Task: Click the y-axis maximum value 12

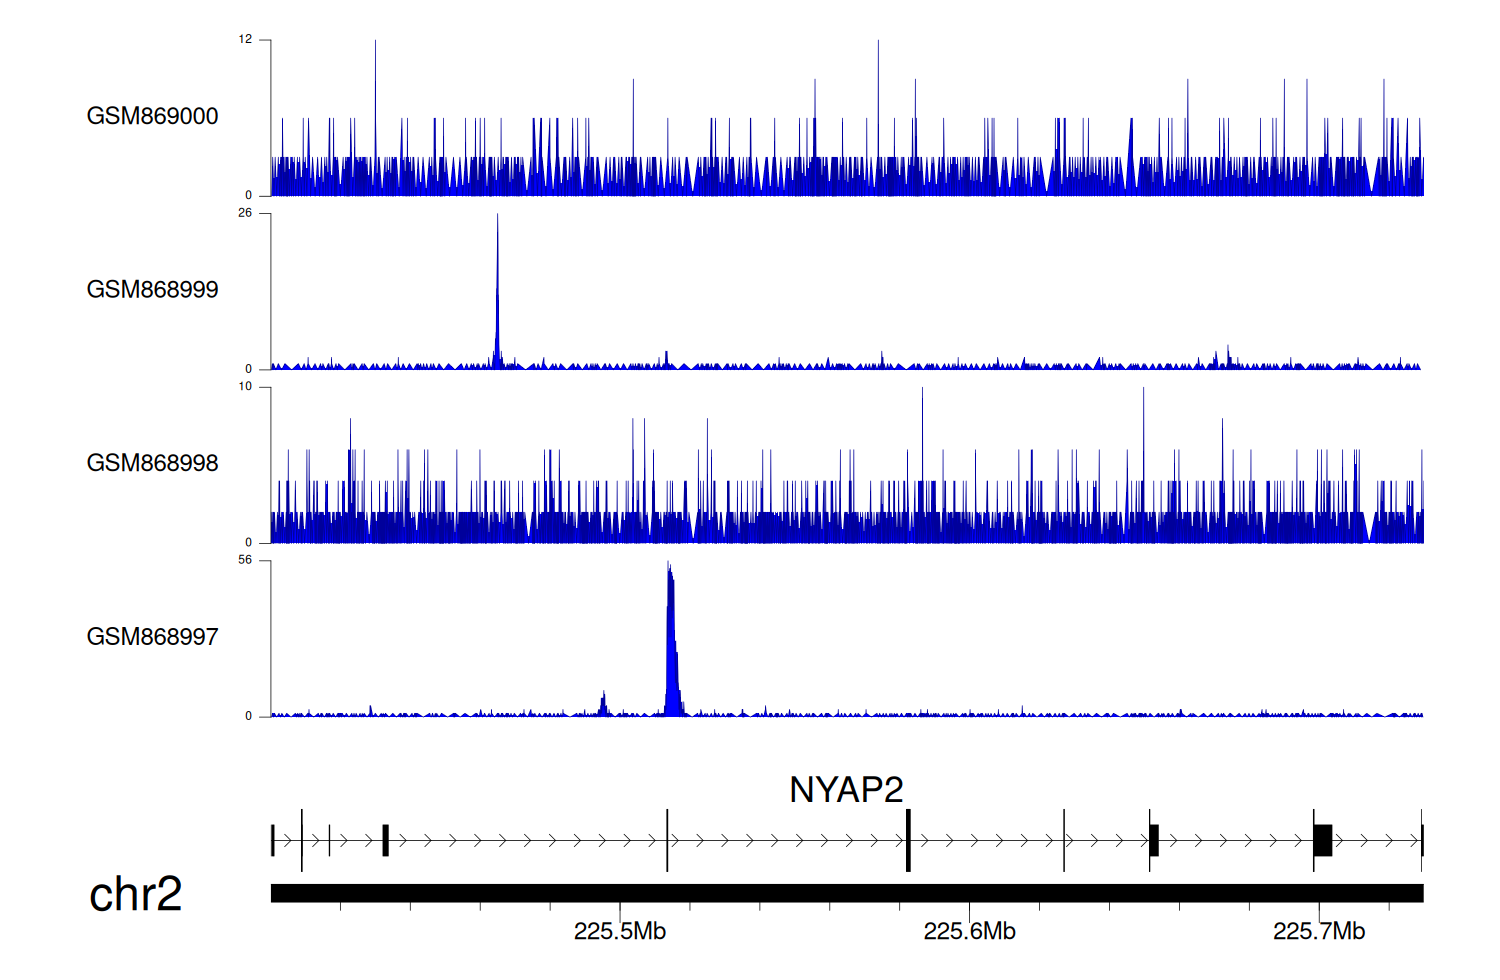Action: tap(245, 40)
